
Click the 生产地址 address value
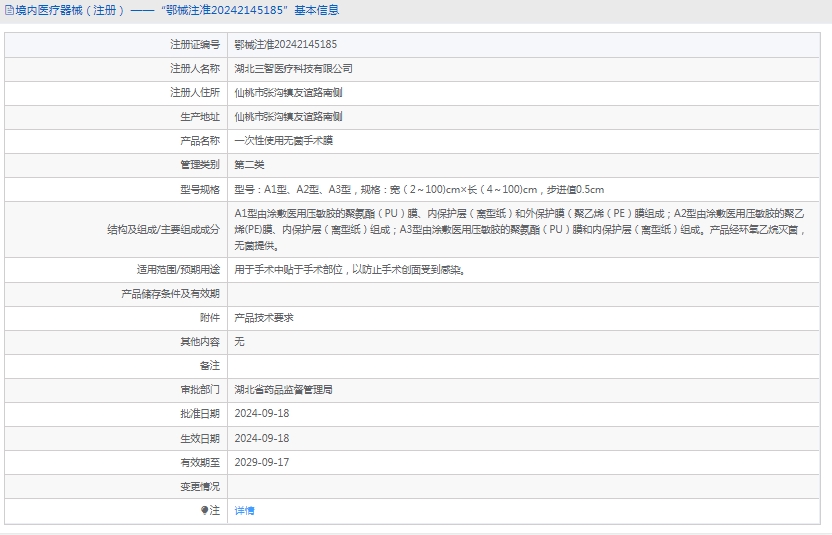[288, 117]
